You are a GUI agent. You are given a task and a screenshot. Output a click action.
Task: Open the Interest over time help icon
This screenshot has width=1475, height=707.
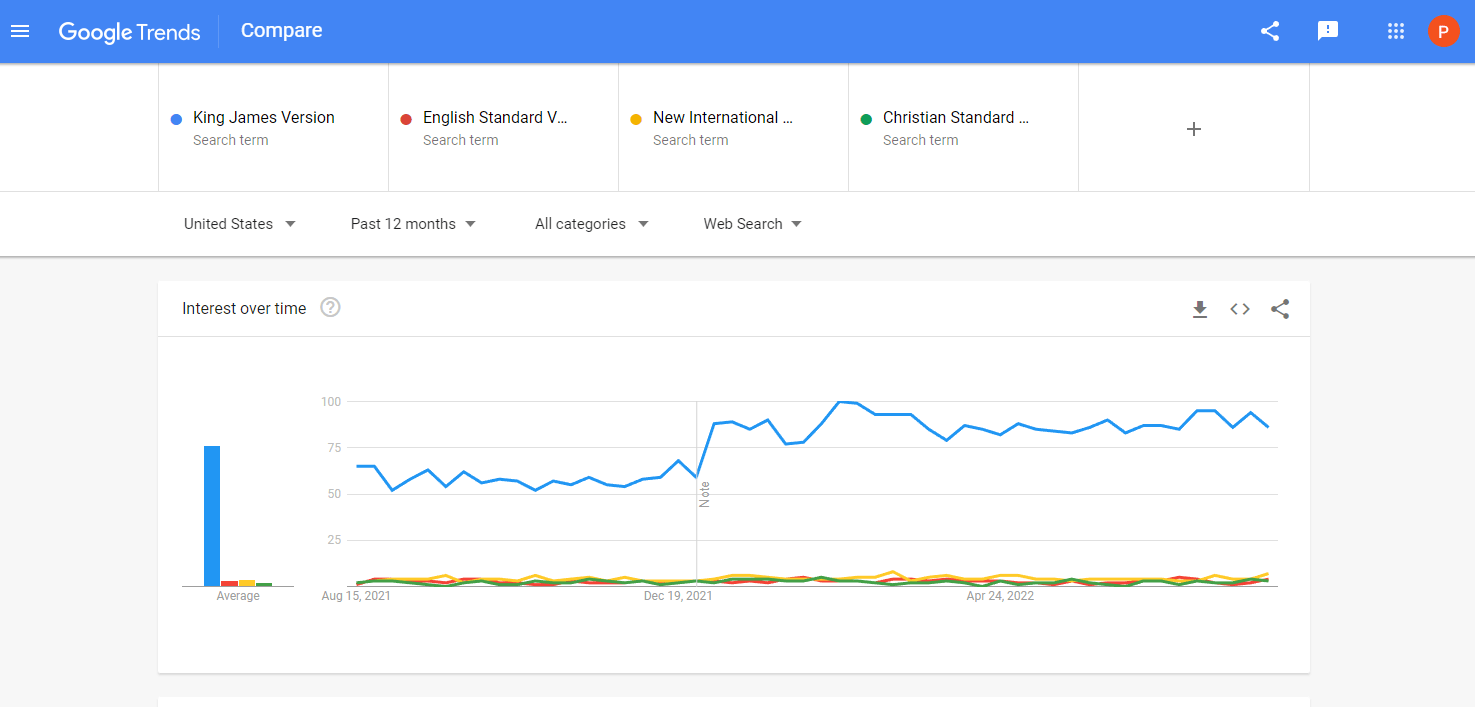(330, 308)
